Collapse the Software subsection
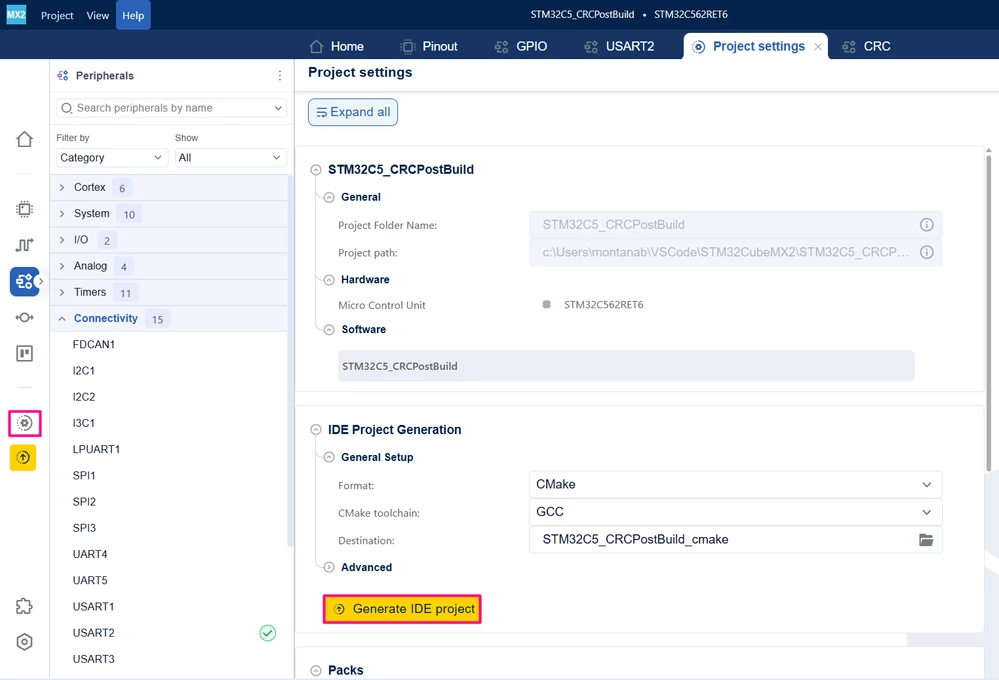Viewport: 999px width, 680px height. 329,329
